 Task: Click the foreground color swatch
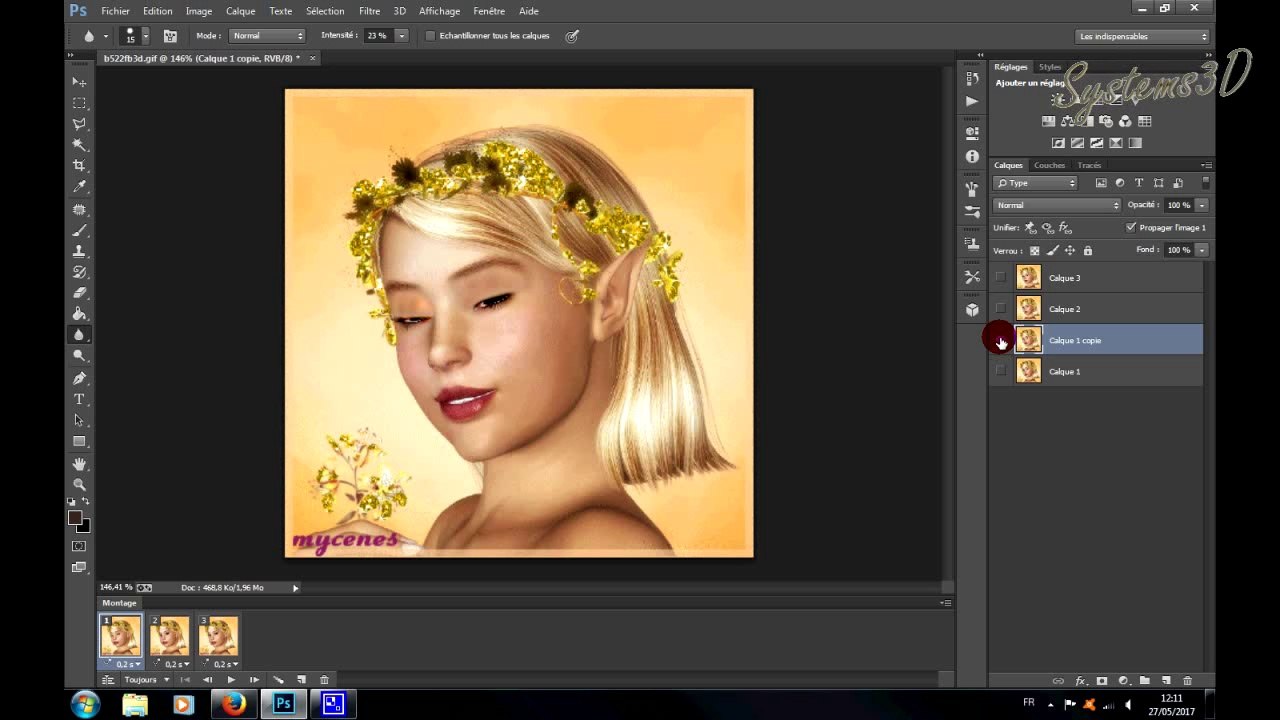75,518
